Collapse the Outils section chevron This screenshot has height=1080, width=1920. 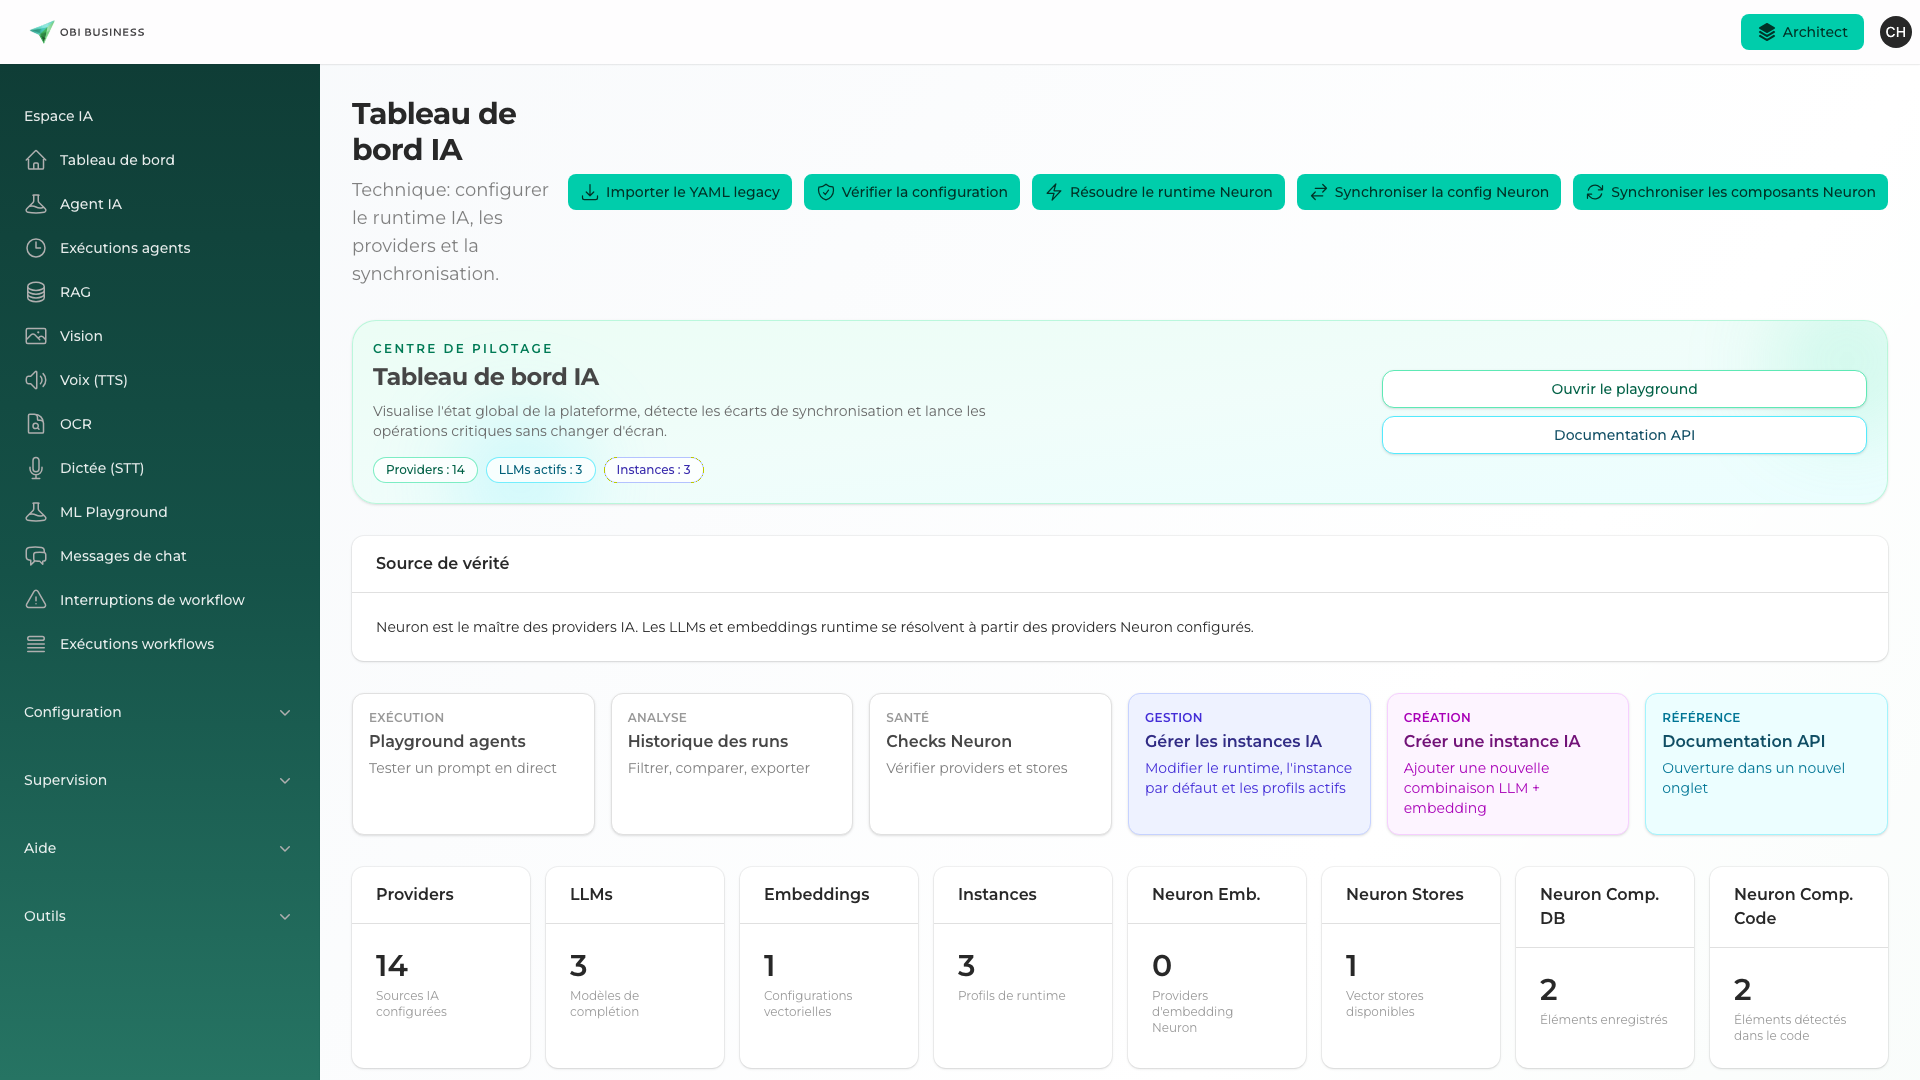285,916
